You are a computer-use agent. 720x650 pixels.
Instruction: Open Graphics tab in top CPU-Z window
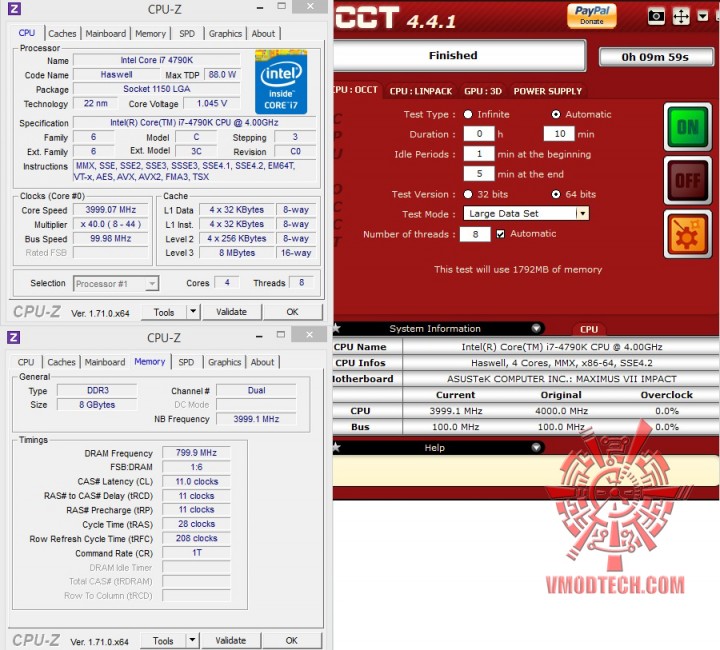[x=225, y=34]
